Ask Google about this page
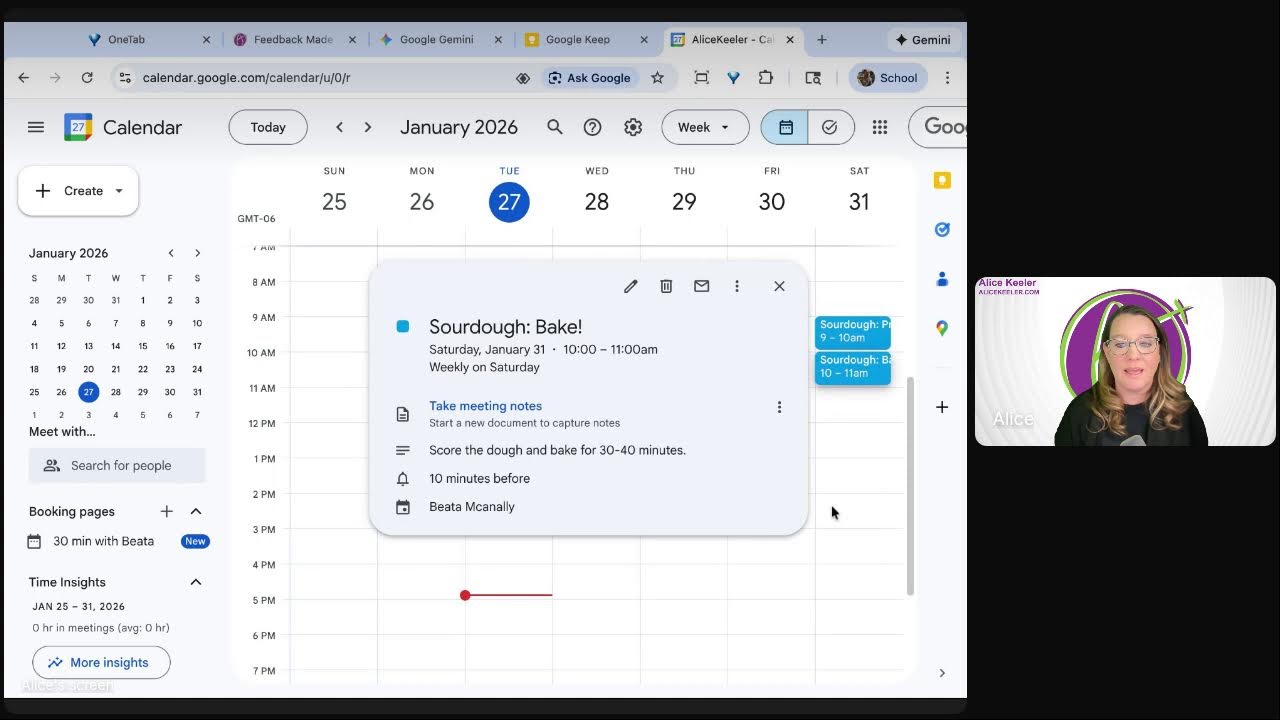 click(590, 78)
